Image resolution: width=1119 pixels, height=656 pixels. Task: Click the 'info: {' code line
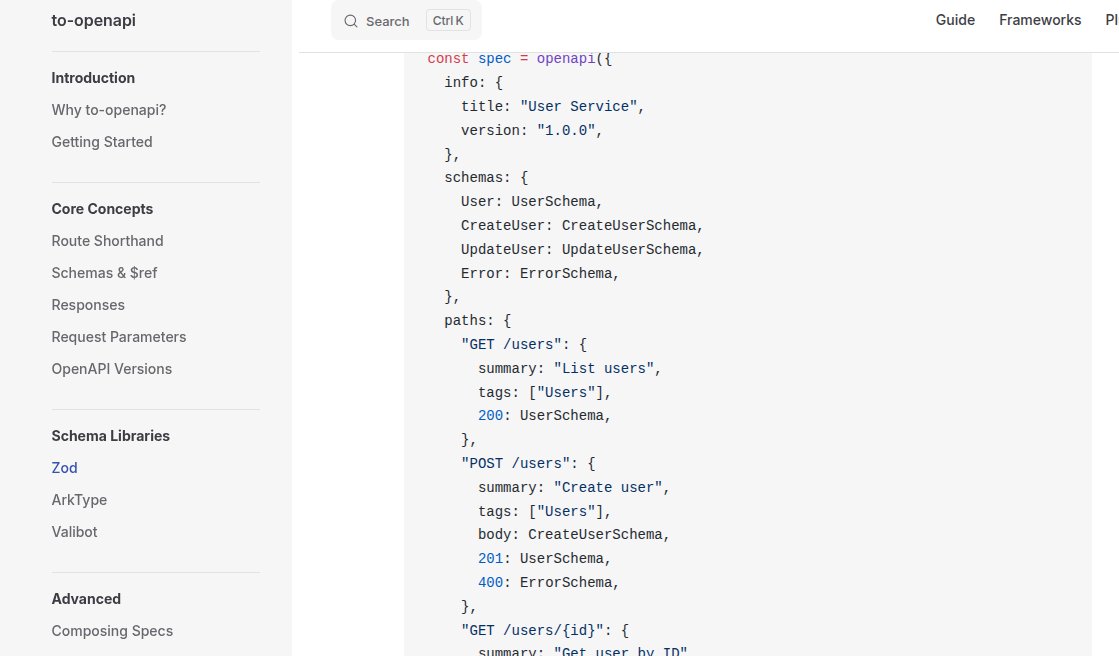tap(473, 83)
